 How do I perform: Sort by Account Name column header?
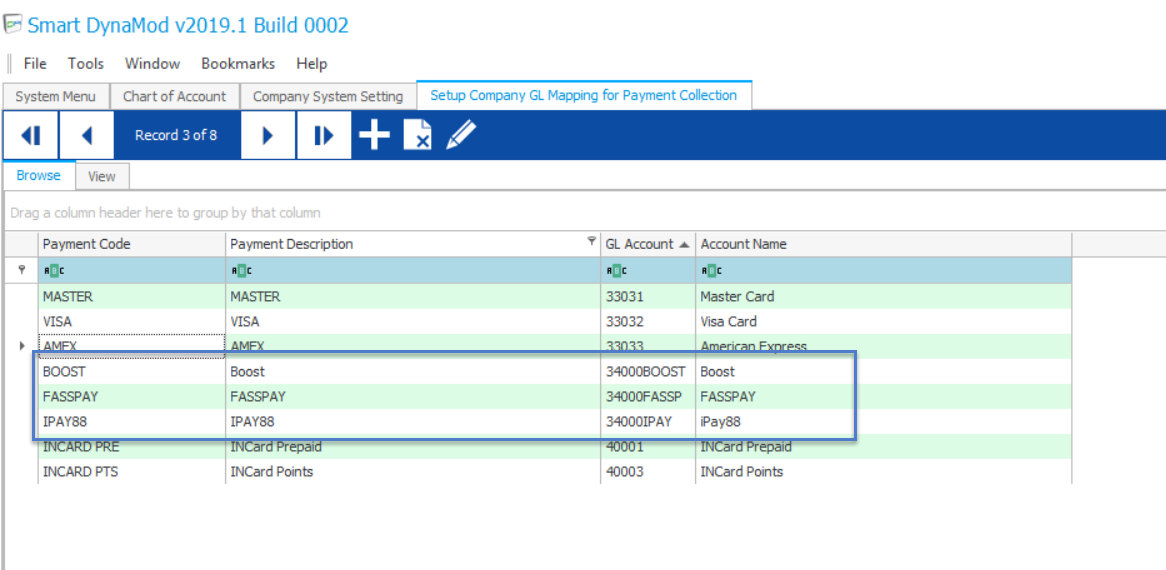point(883,244)
